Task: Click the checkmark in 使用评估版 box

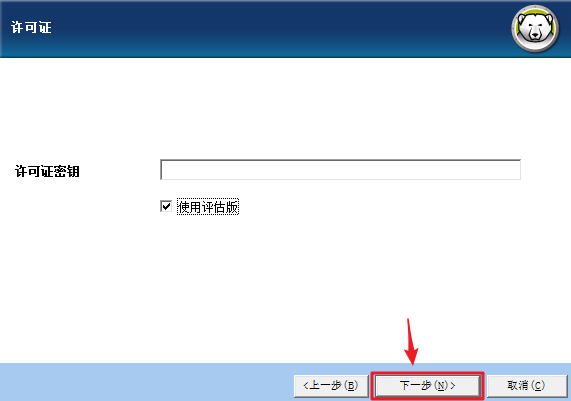Action: click(166, 207)
